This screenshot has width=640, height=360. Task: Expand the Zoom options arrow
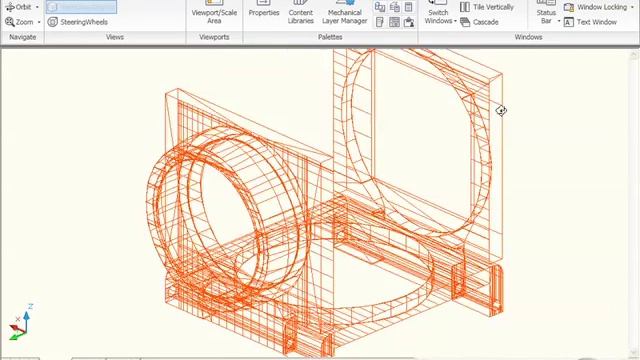click(x=39, y=22)
